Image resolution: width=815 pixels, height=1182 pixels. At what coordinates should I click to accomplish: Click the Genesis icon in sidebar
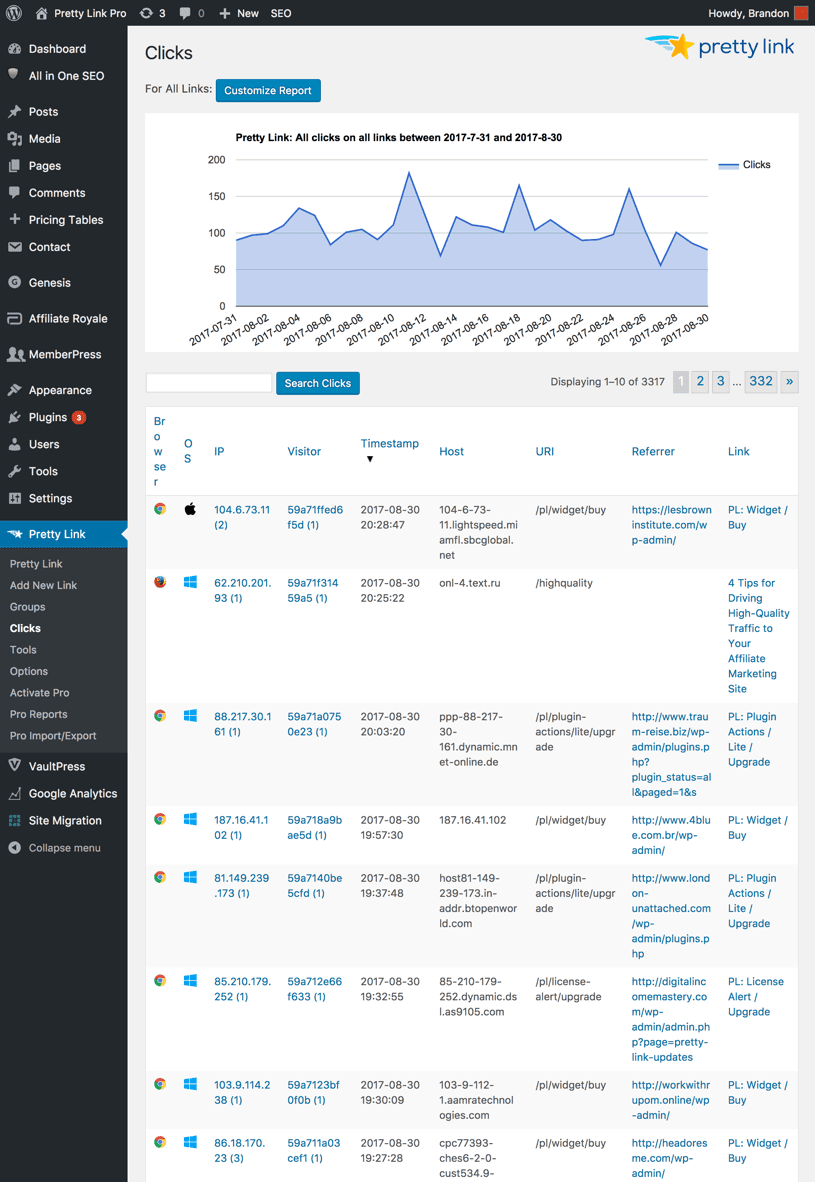(14, 283)
